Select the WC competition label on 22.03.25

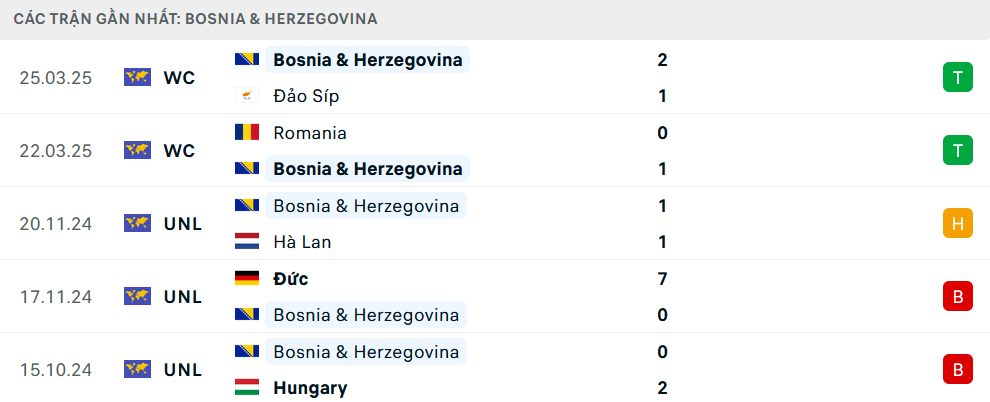tap(179, 151)
